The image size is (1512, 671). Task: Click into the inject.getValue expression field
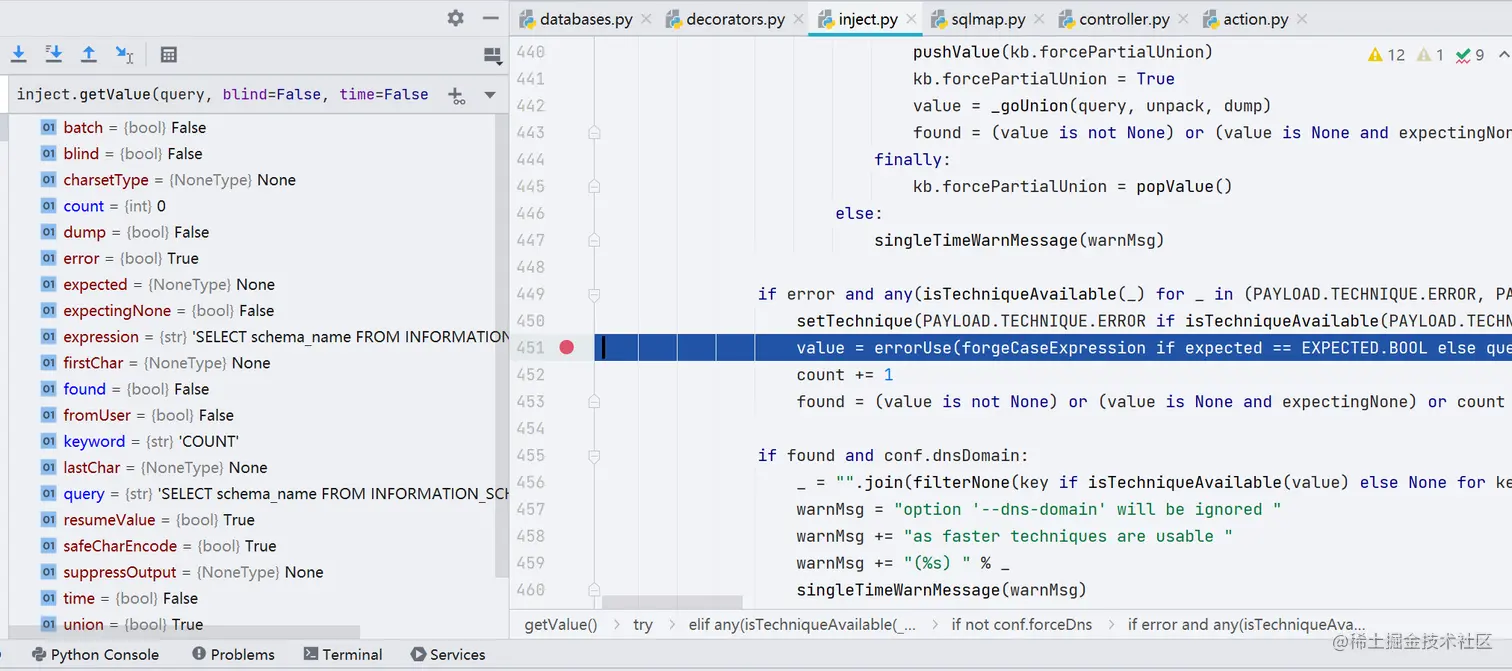point(223,94)
